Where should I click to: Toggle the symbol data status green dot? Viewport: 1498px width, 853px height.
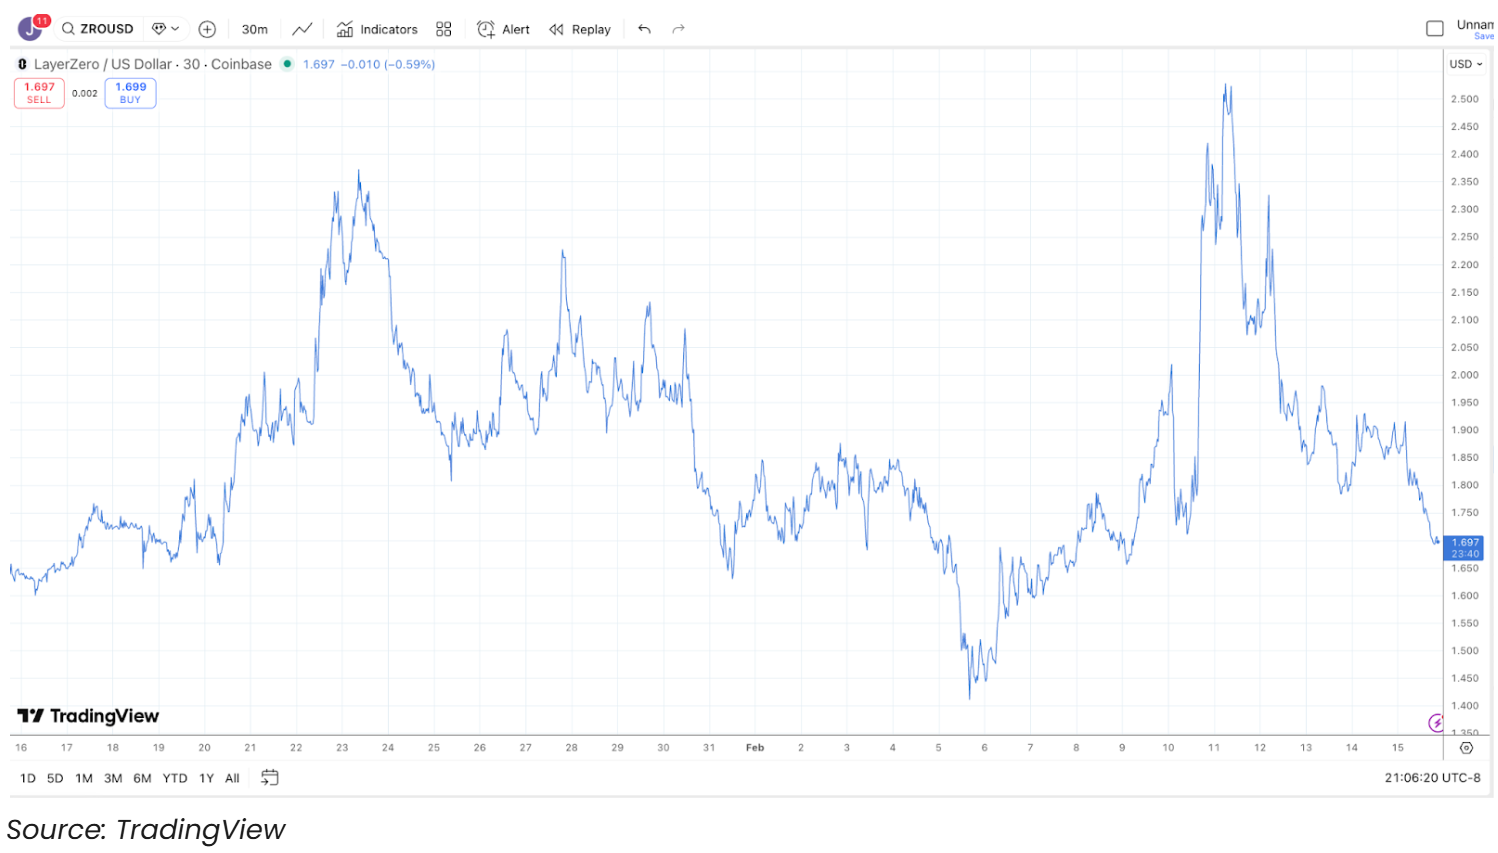(286, 64)
